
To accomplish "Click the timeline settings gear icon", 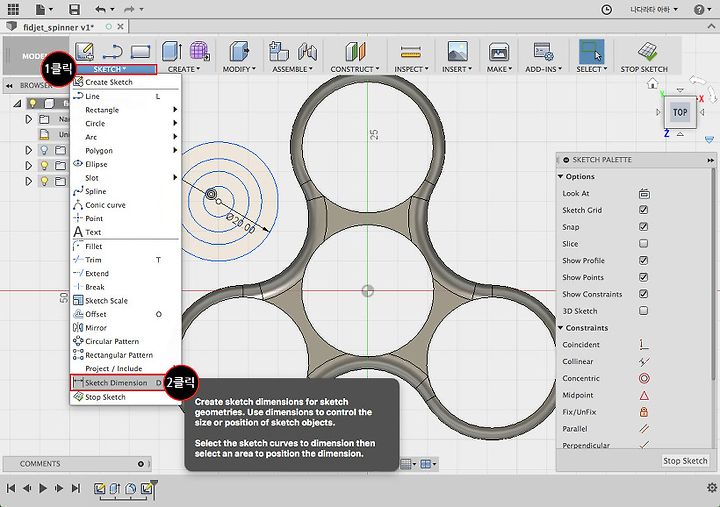I will [712, 487].
